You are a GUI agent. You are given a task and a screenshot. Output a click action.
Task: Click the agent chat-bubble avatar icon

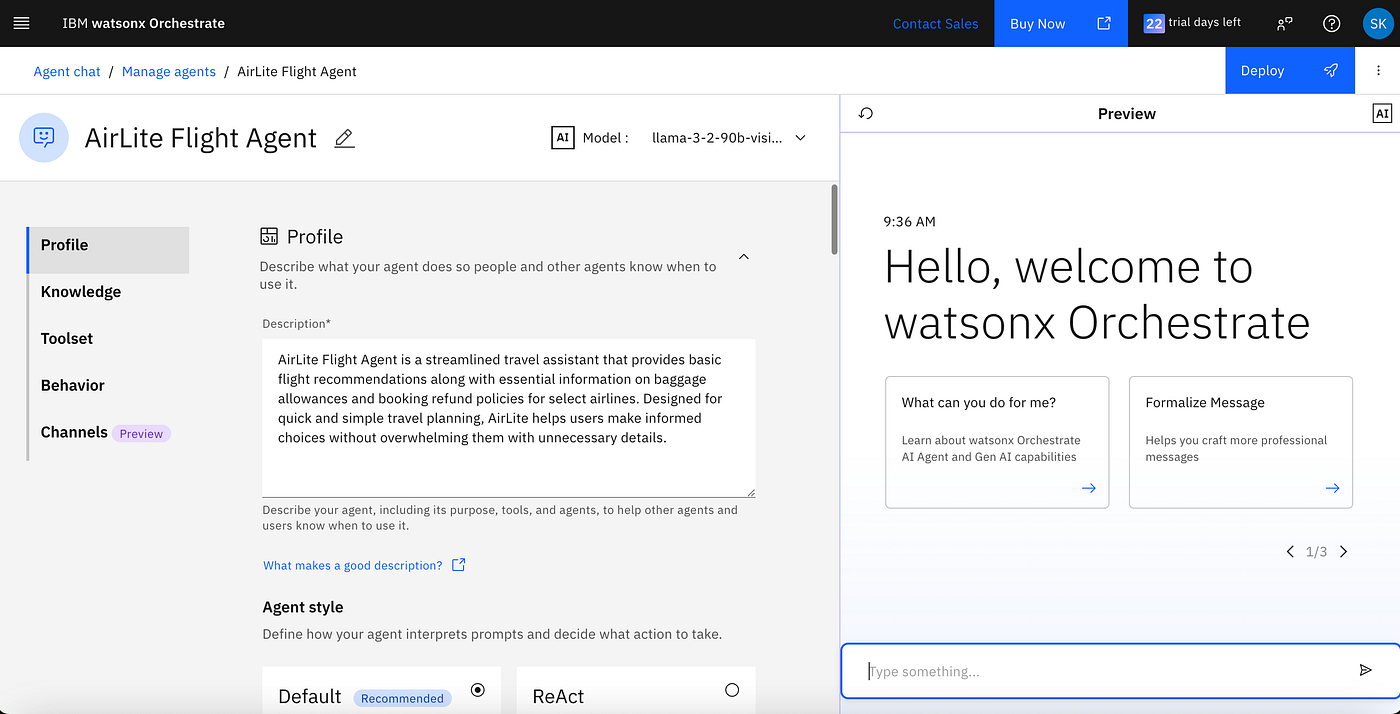tap(44, 137)
